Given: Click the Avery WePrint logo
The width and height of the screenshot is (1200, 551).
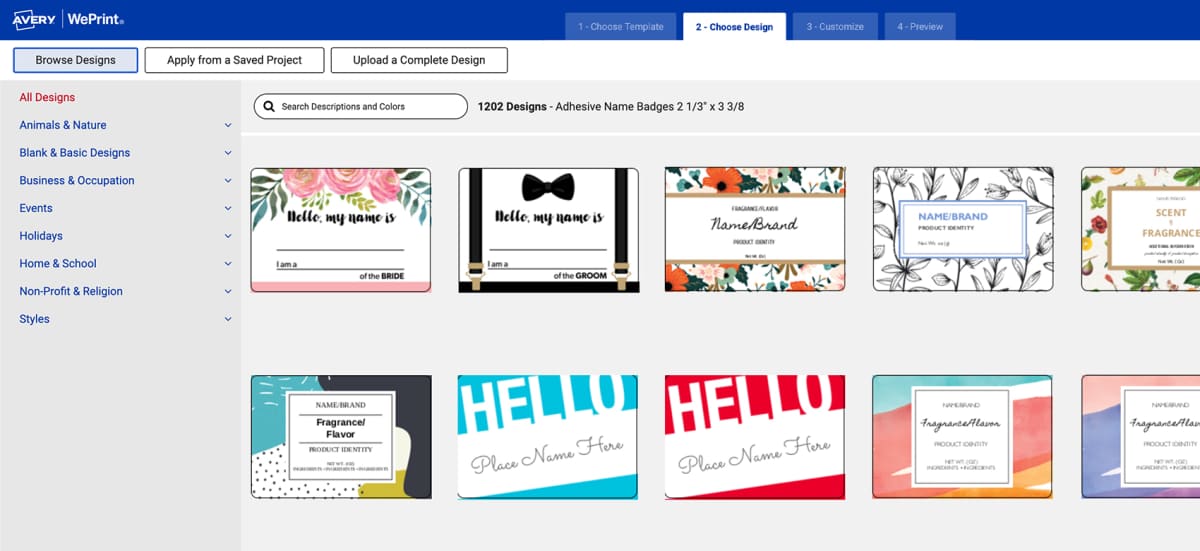Looking at the screenshot, I should pos(68,19).
